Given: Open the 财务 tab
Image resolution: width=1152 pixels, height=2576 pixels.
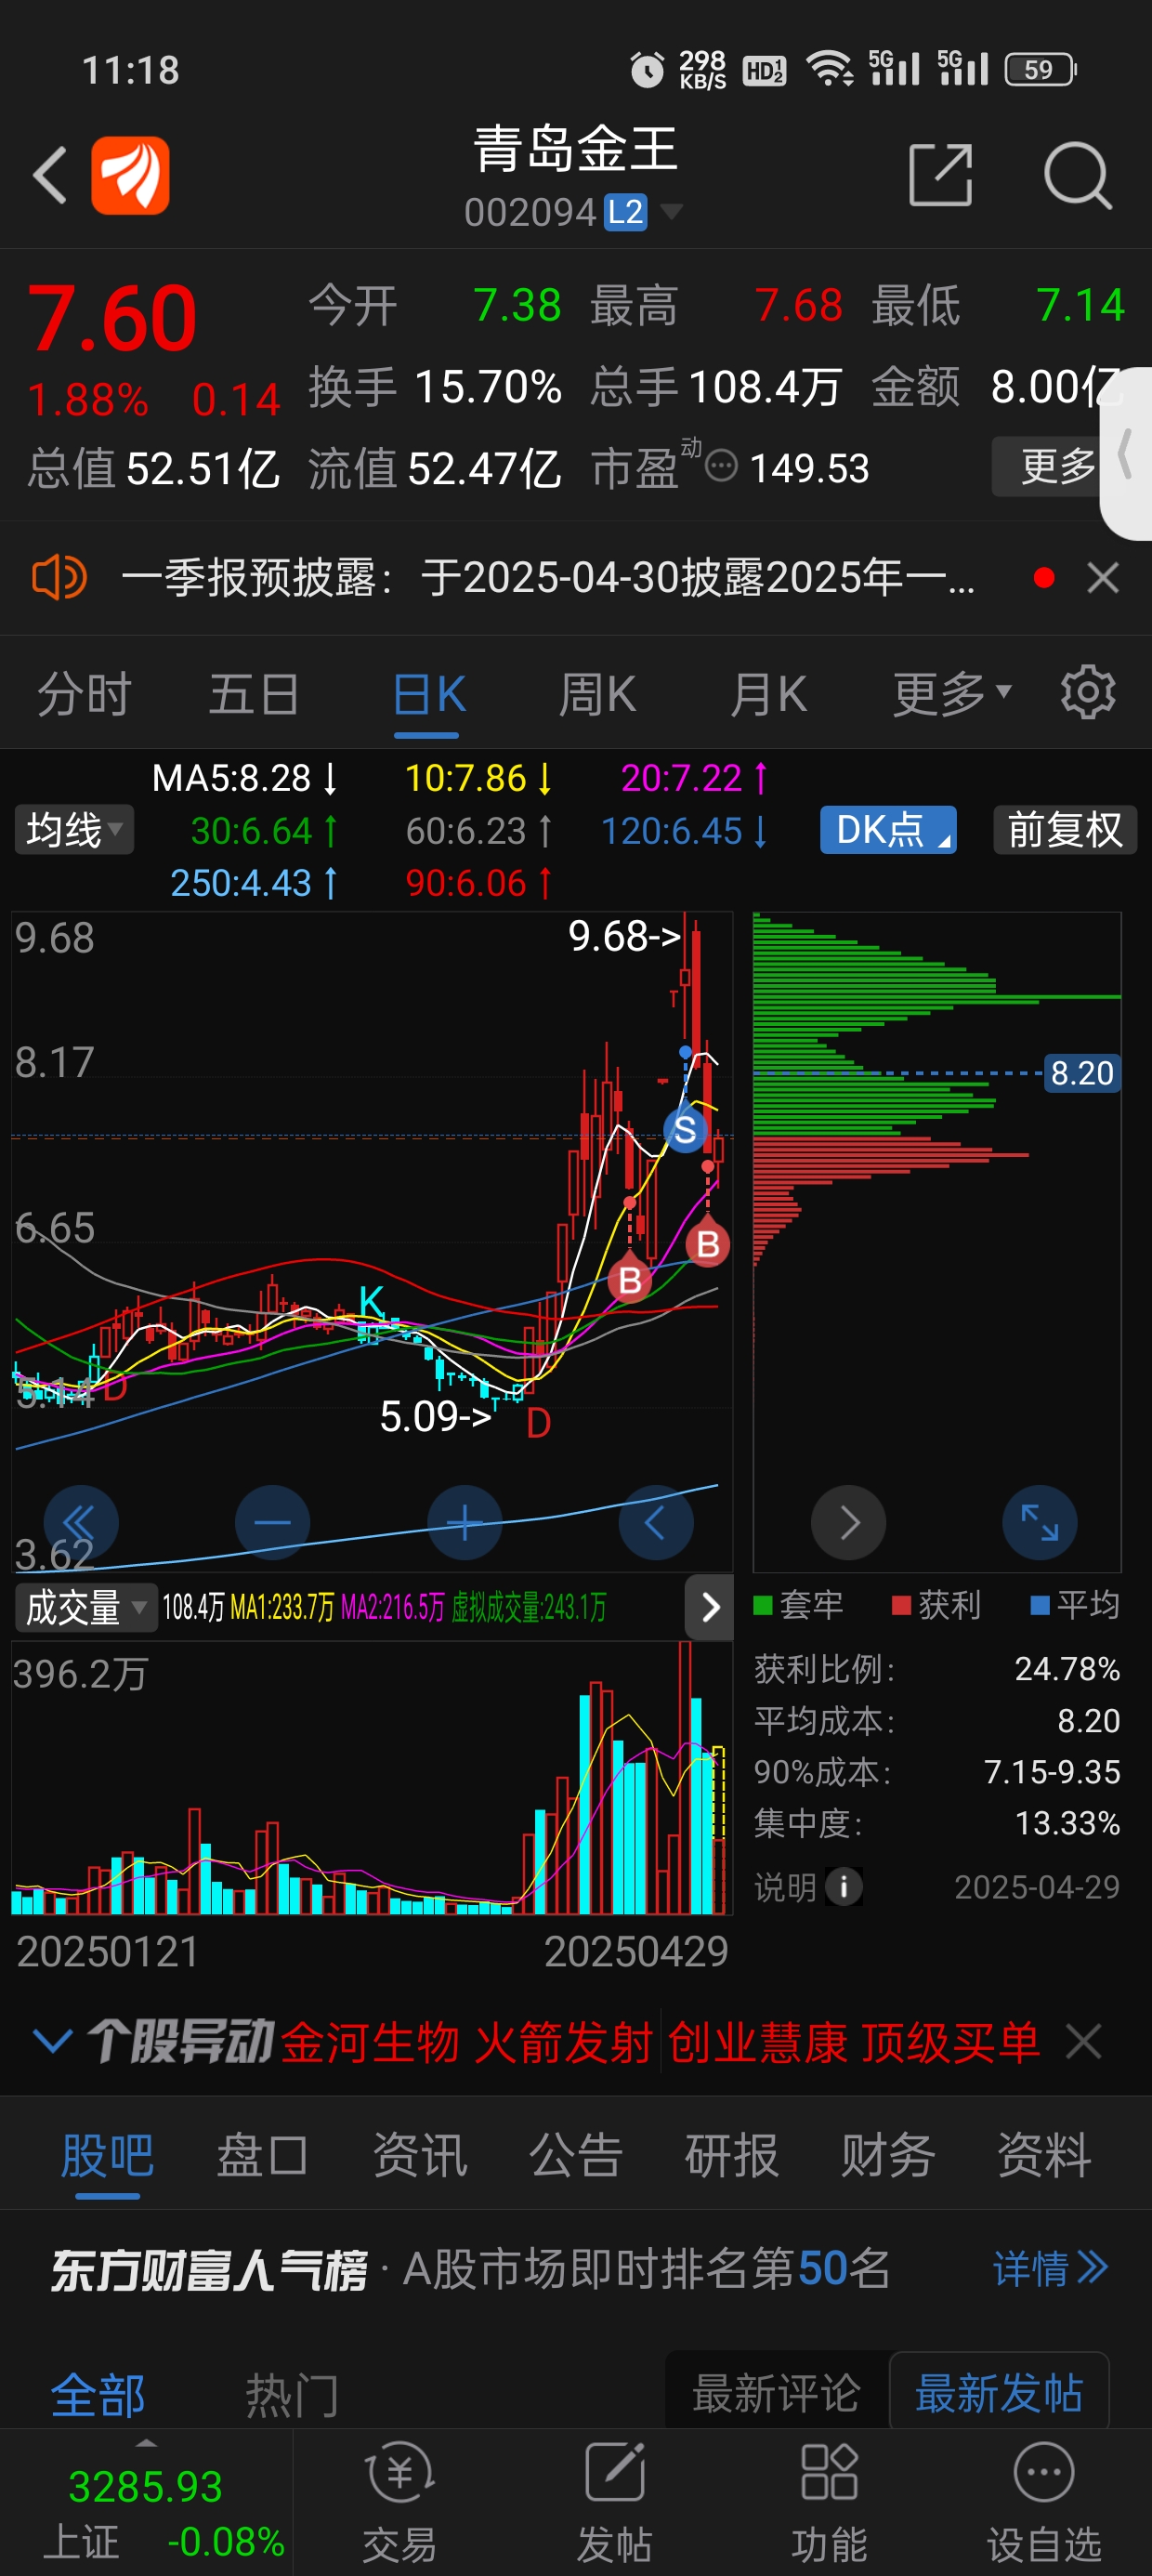Looking at the screenshot, I should (x=888, y=2155).
